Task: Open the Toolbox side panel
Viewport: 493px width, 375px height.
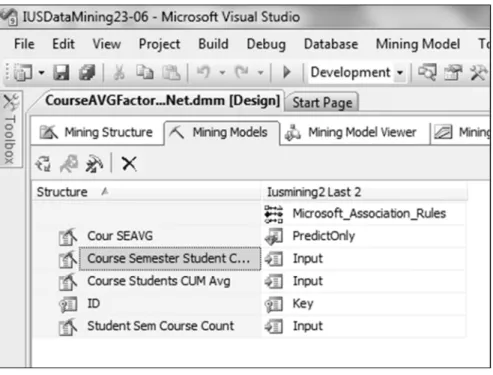Action: point(10,129)
